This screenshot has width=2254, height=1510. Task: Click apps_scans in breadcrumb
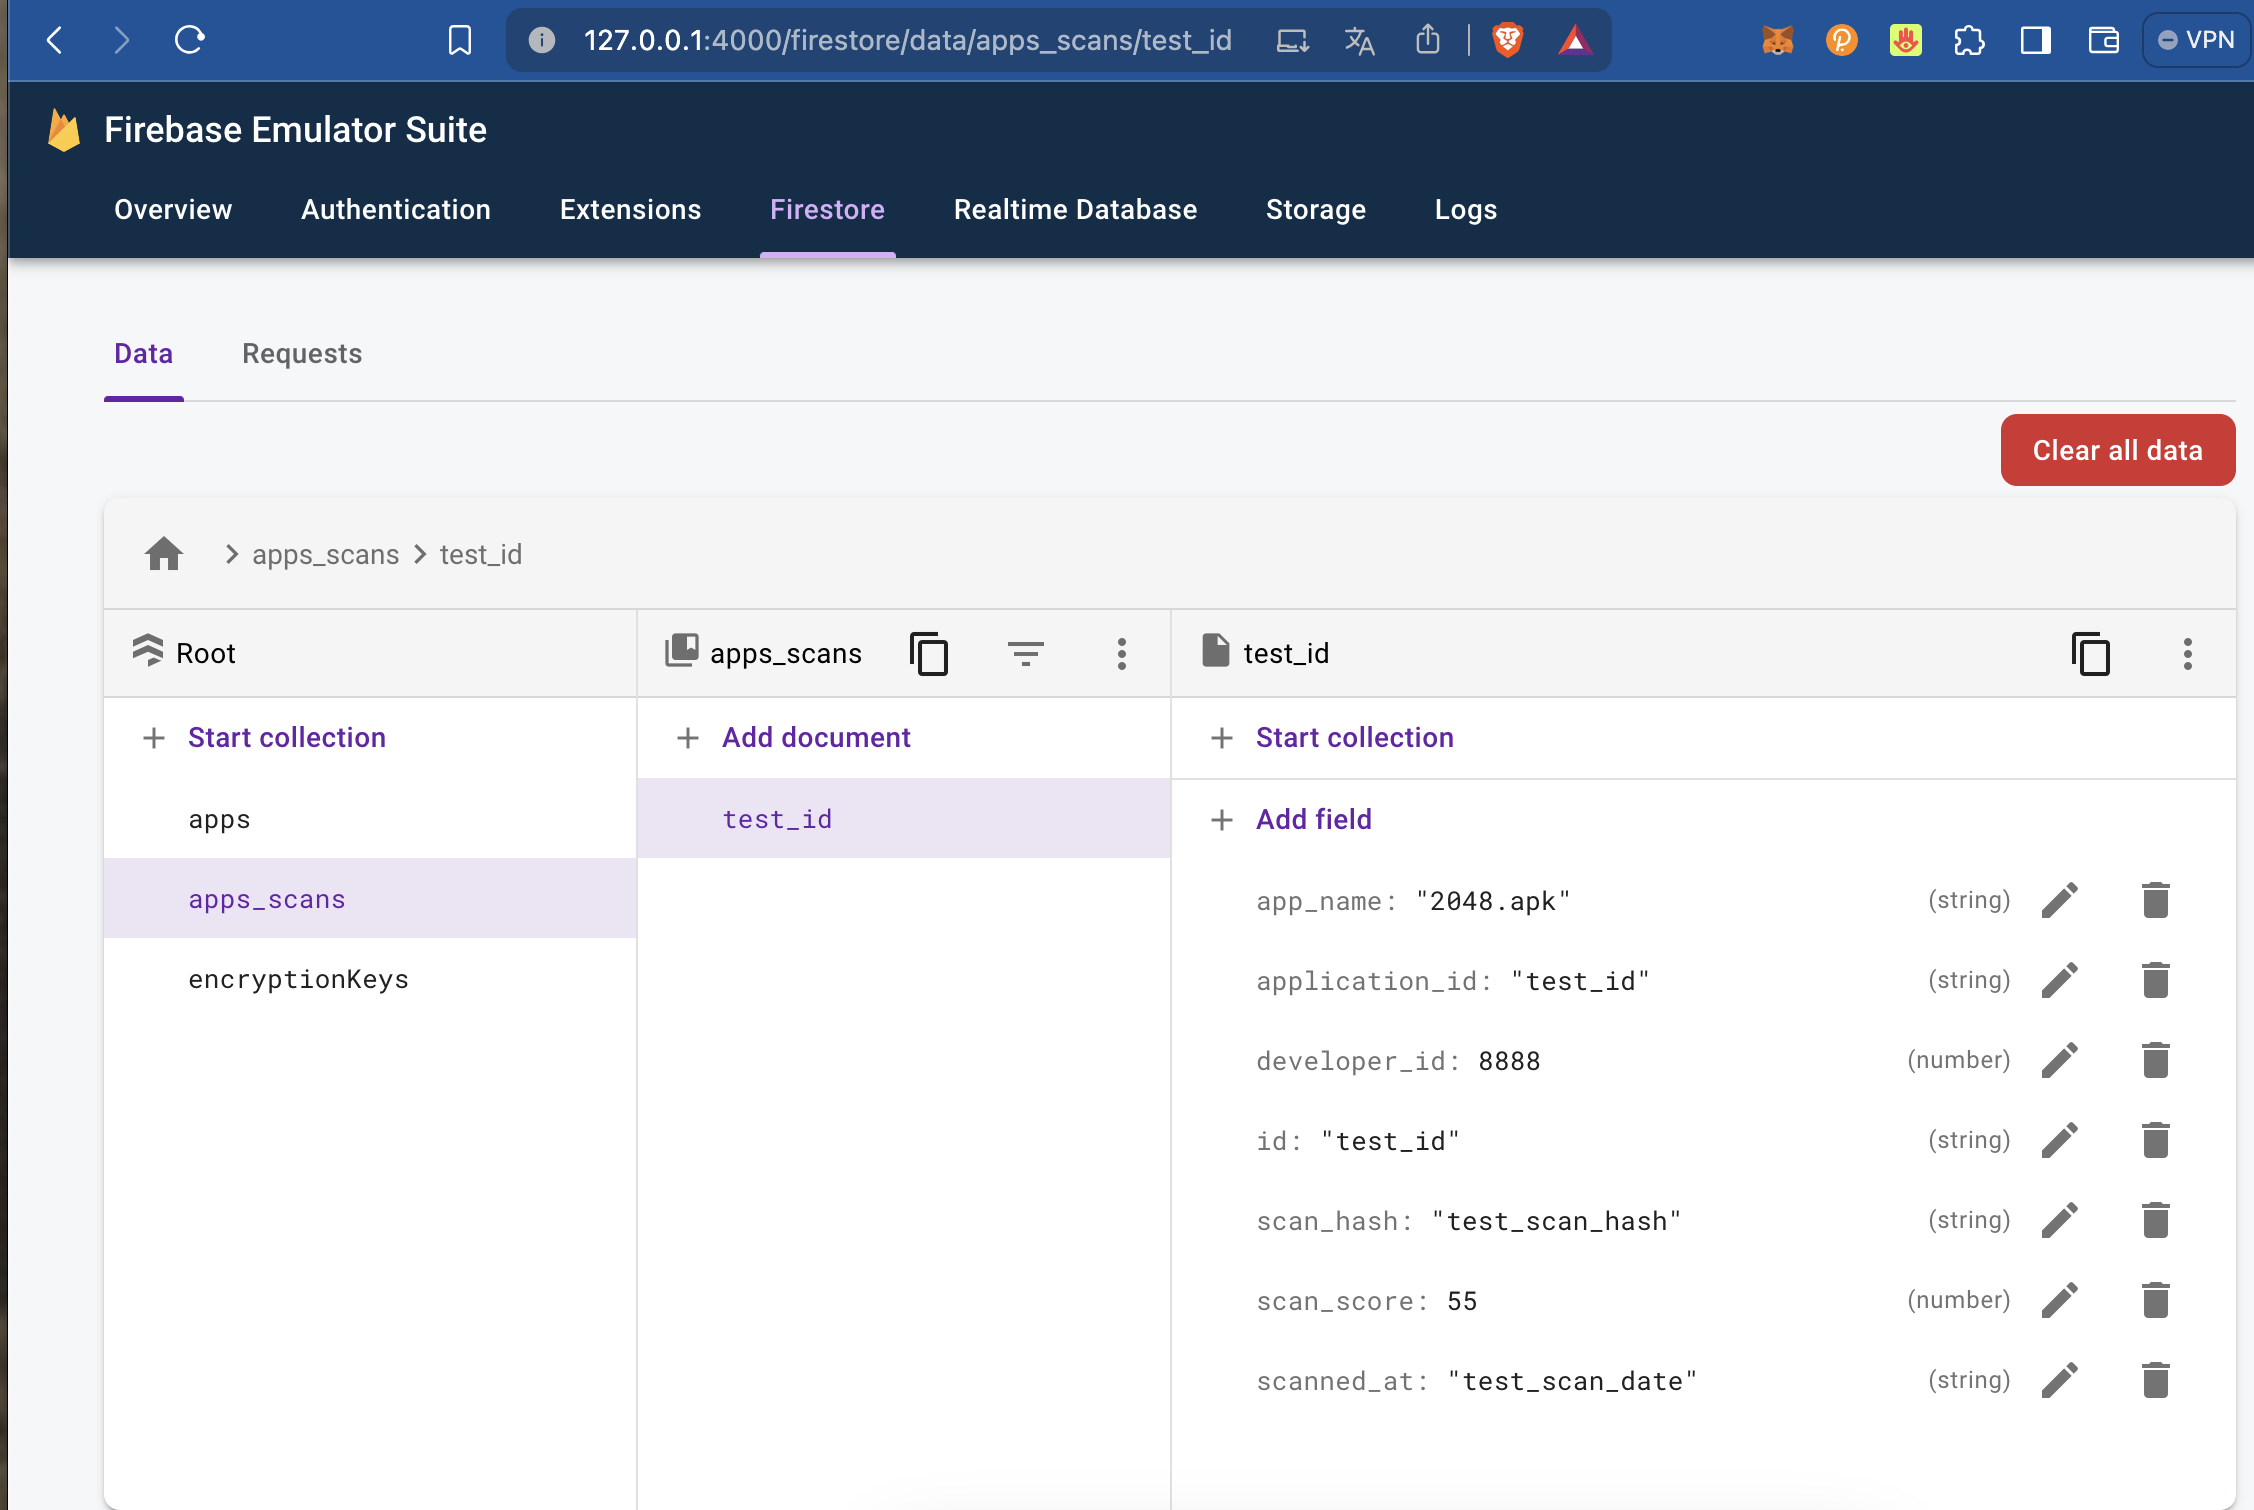[x=325, y=555]
